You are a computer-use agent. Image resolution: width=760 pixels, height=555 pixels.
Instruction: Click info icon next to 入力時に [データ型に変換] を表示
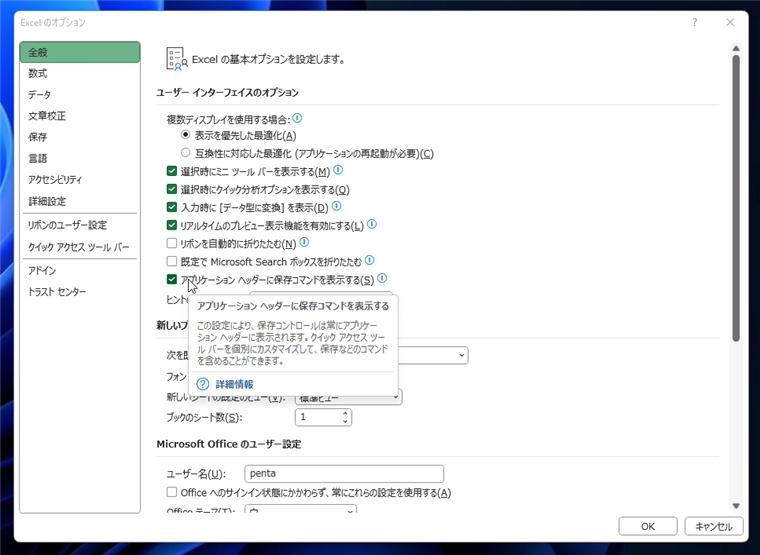tap(336, 206)
